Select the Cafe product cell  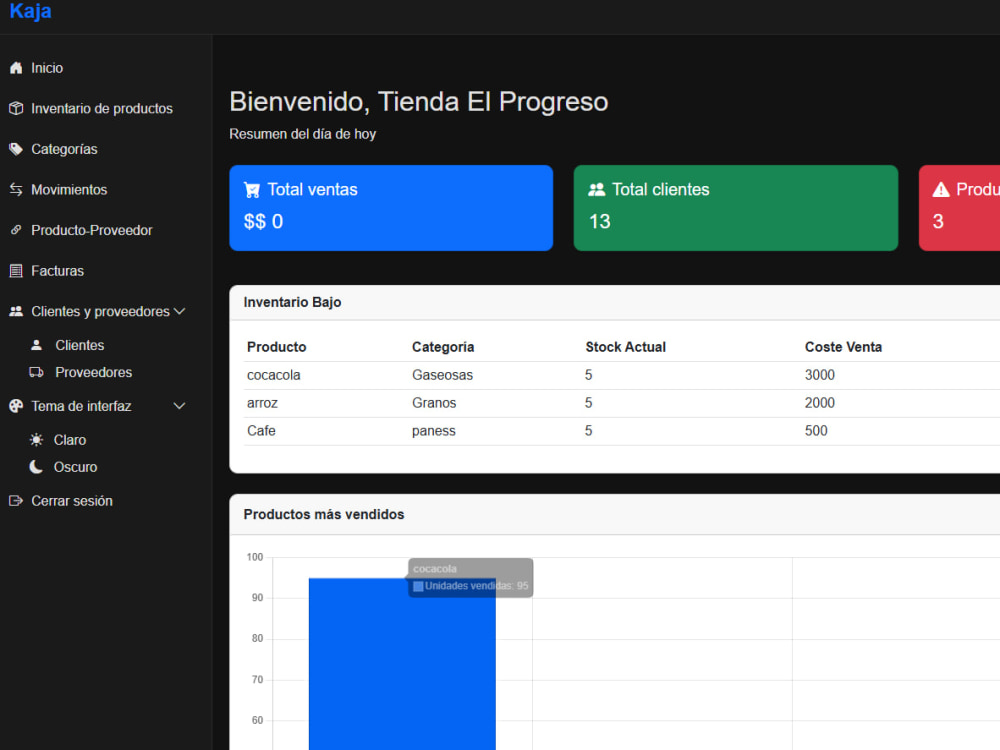coord(261,431)
